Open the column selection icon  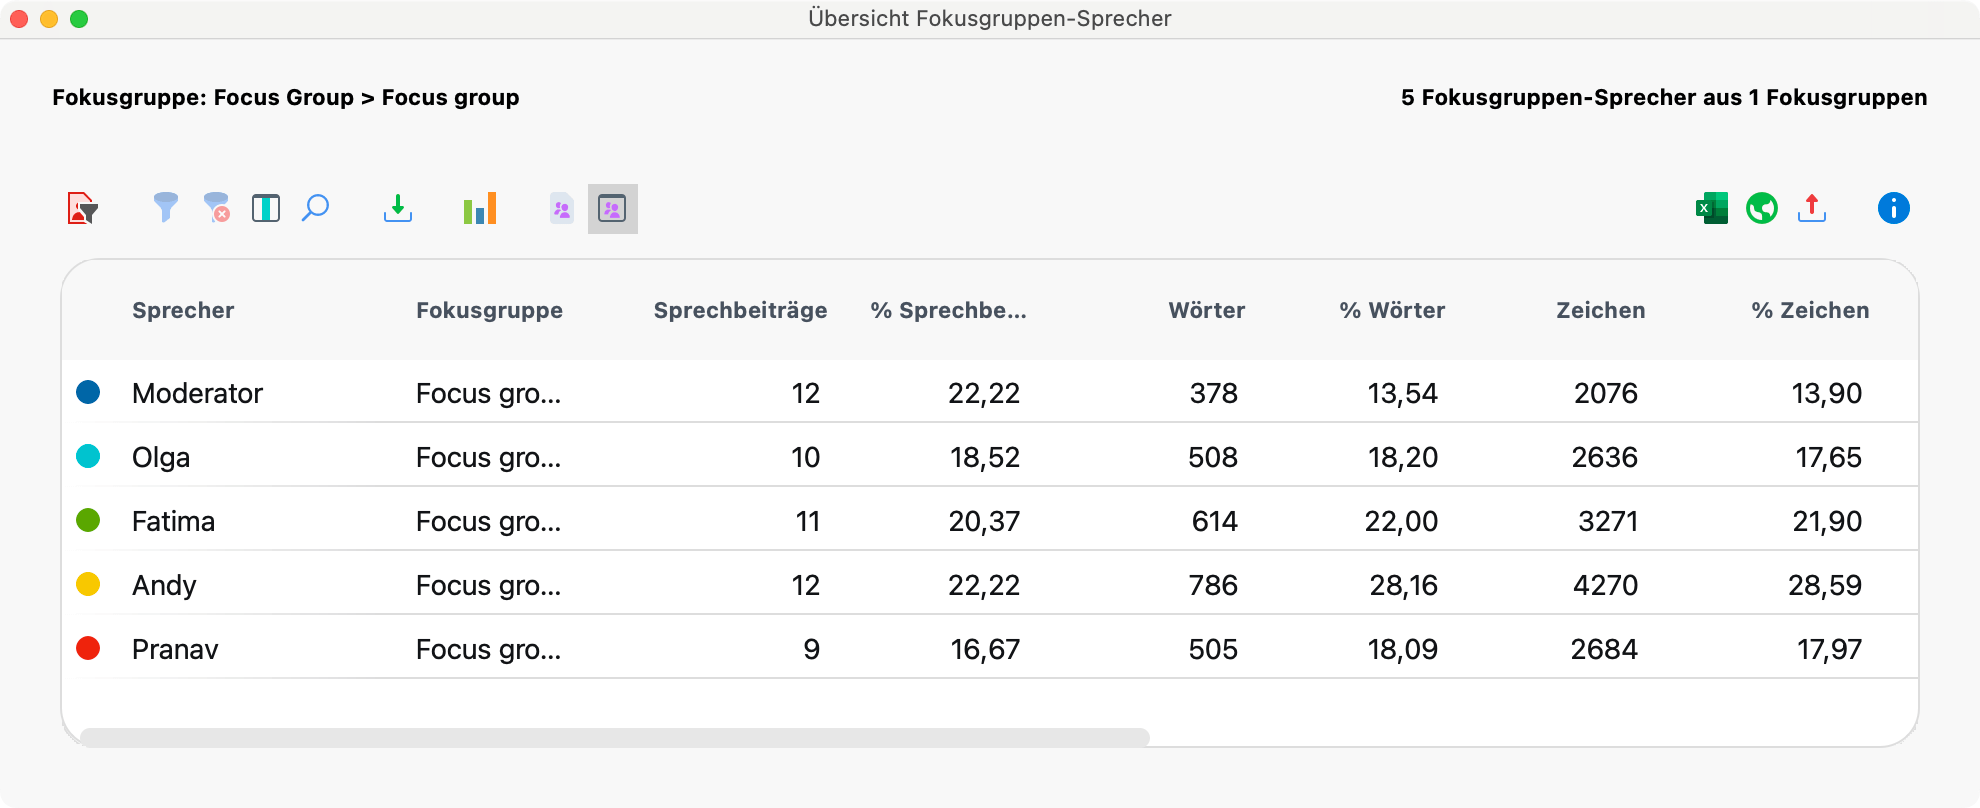click(266, 208)
